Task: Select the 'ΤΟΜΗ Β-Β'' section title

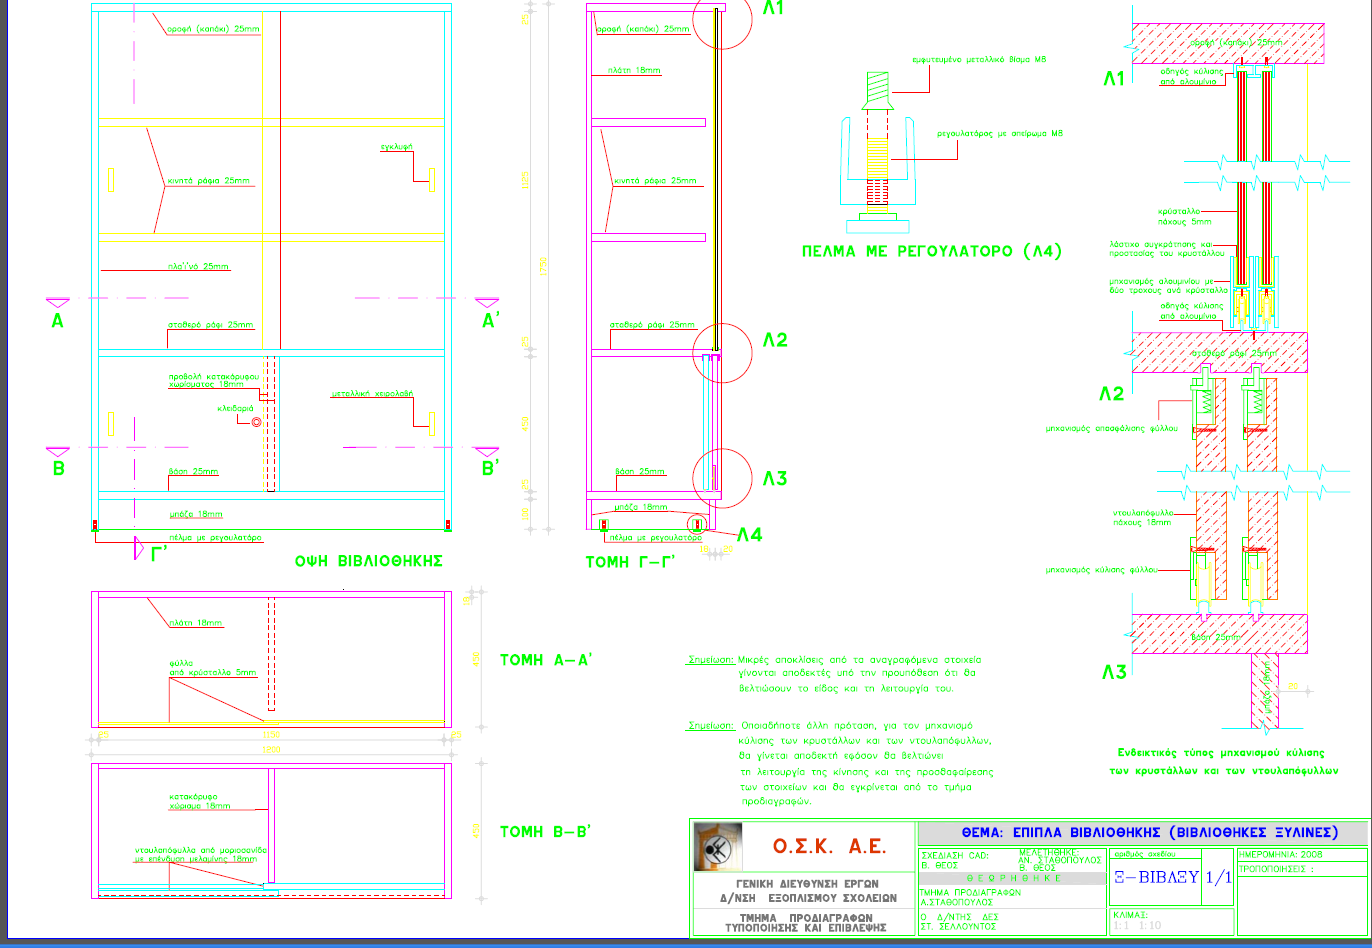Action: pyautogui.click(x=546, y=830)
